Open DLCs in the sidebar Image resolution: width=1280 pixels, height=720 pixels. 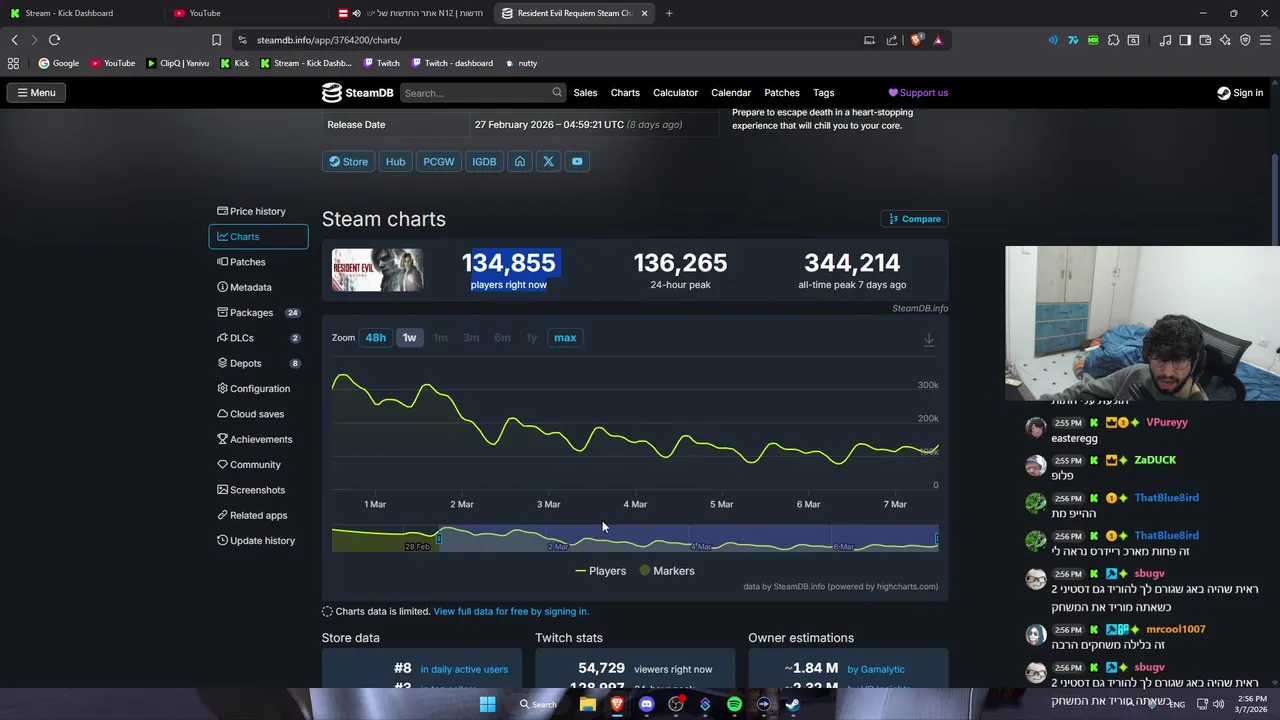point(258,338)
